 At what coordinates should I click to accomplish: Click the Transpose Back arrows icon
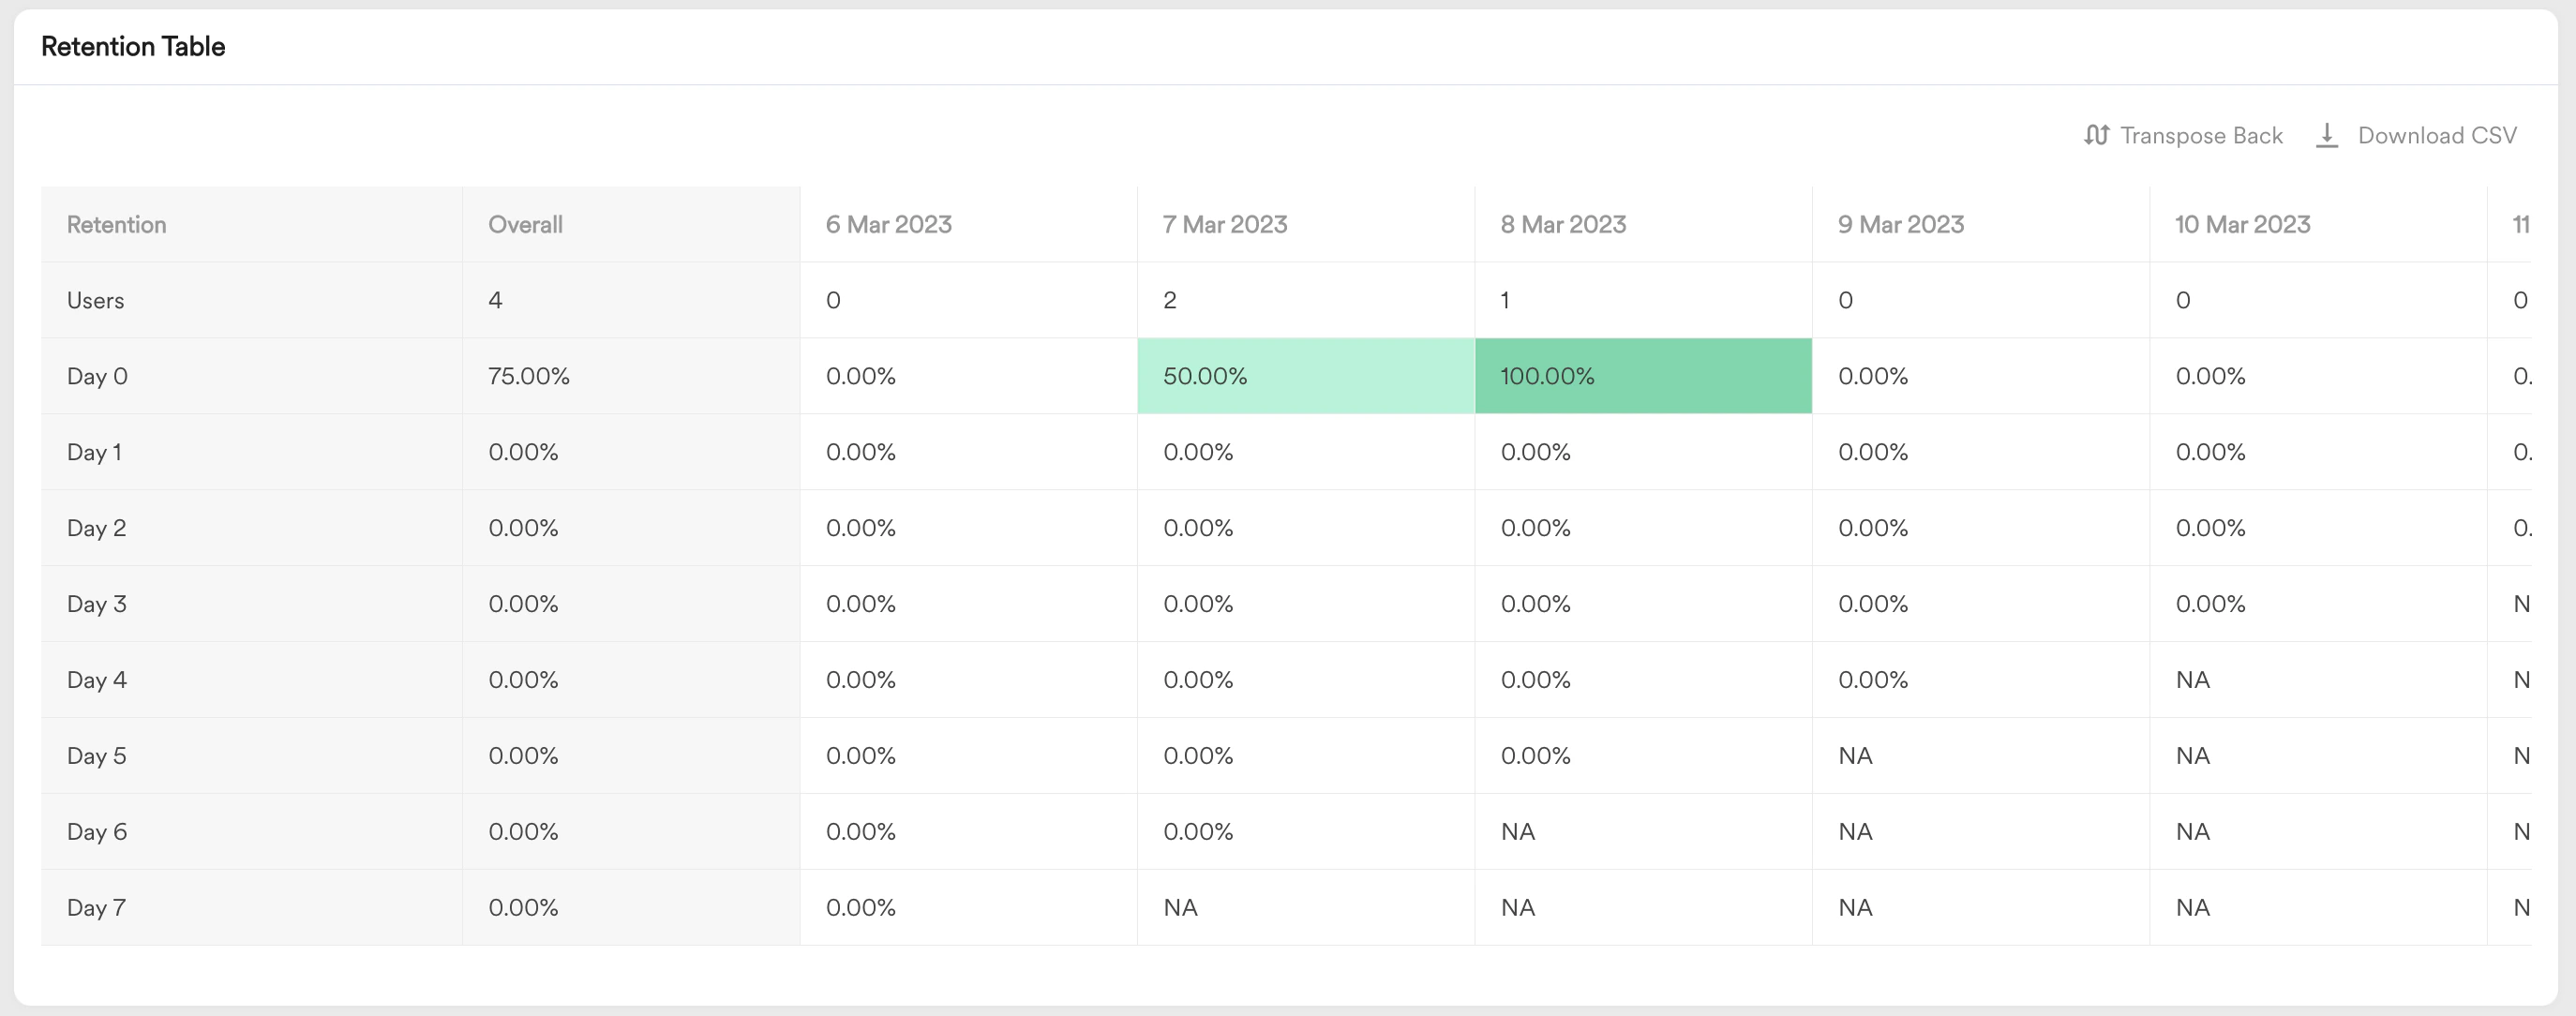(2096, 135)
